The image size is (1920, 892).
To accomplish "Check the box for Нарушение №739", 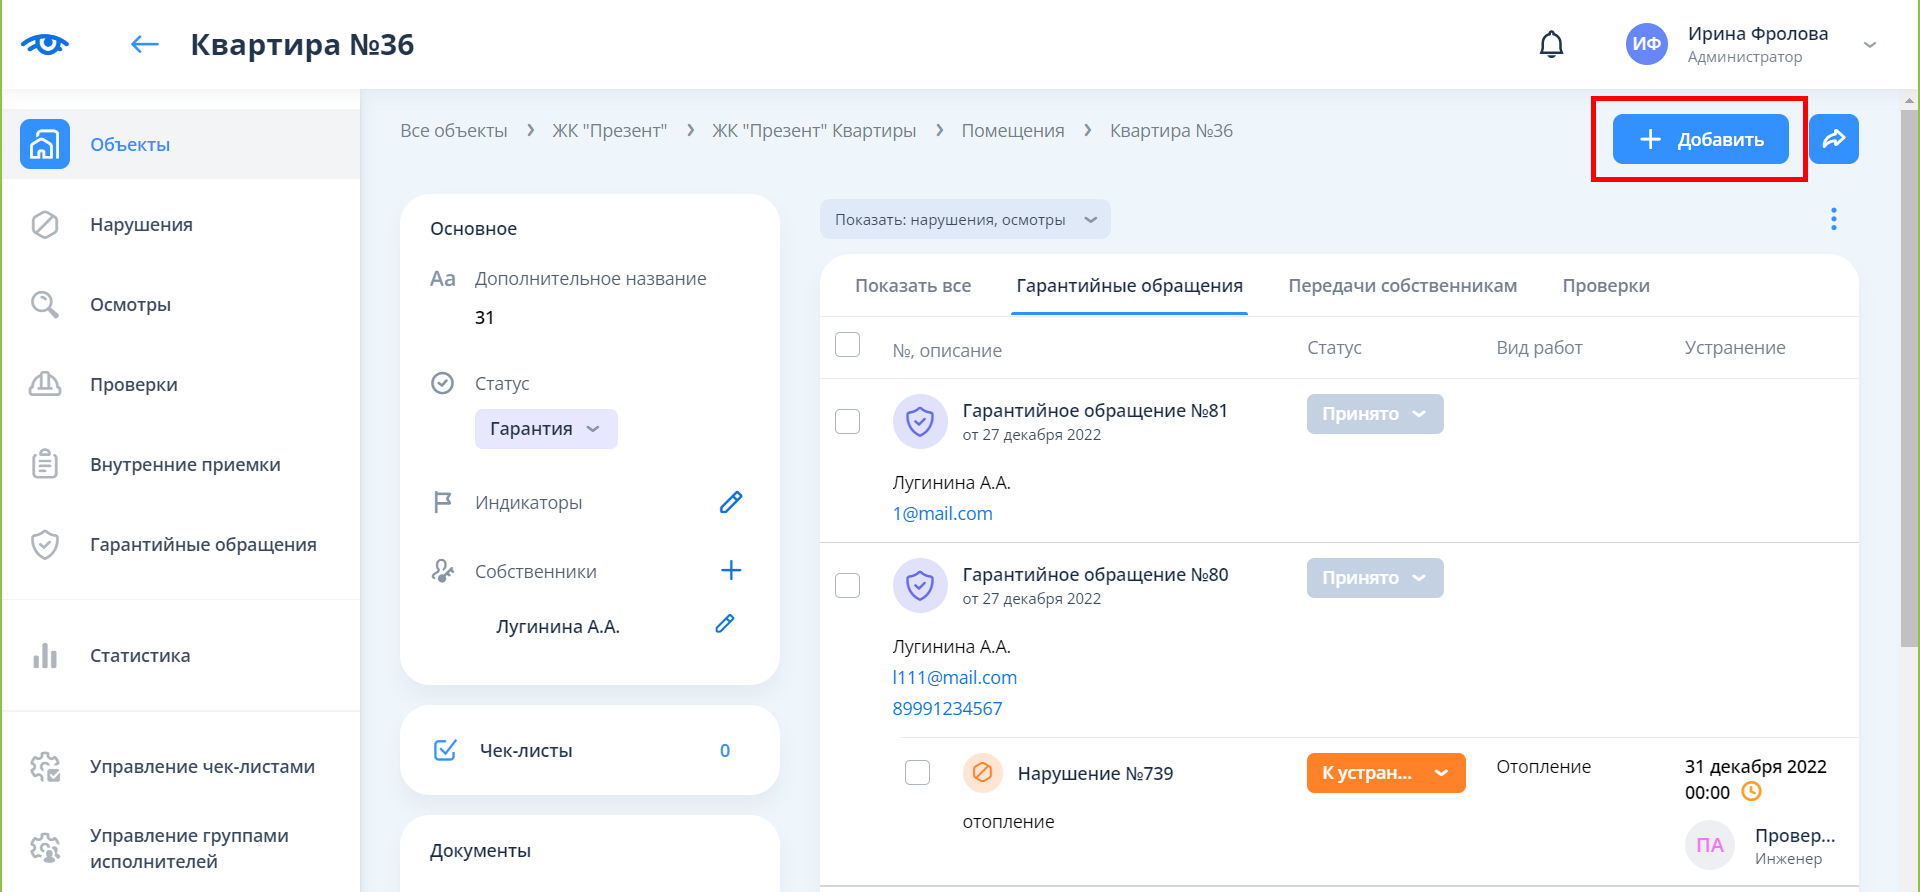I will 917,773.
